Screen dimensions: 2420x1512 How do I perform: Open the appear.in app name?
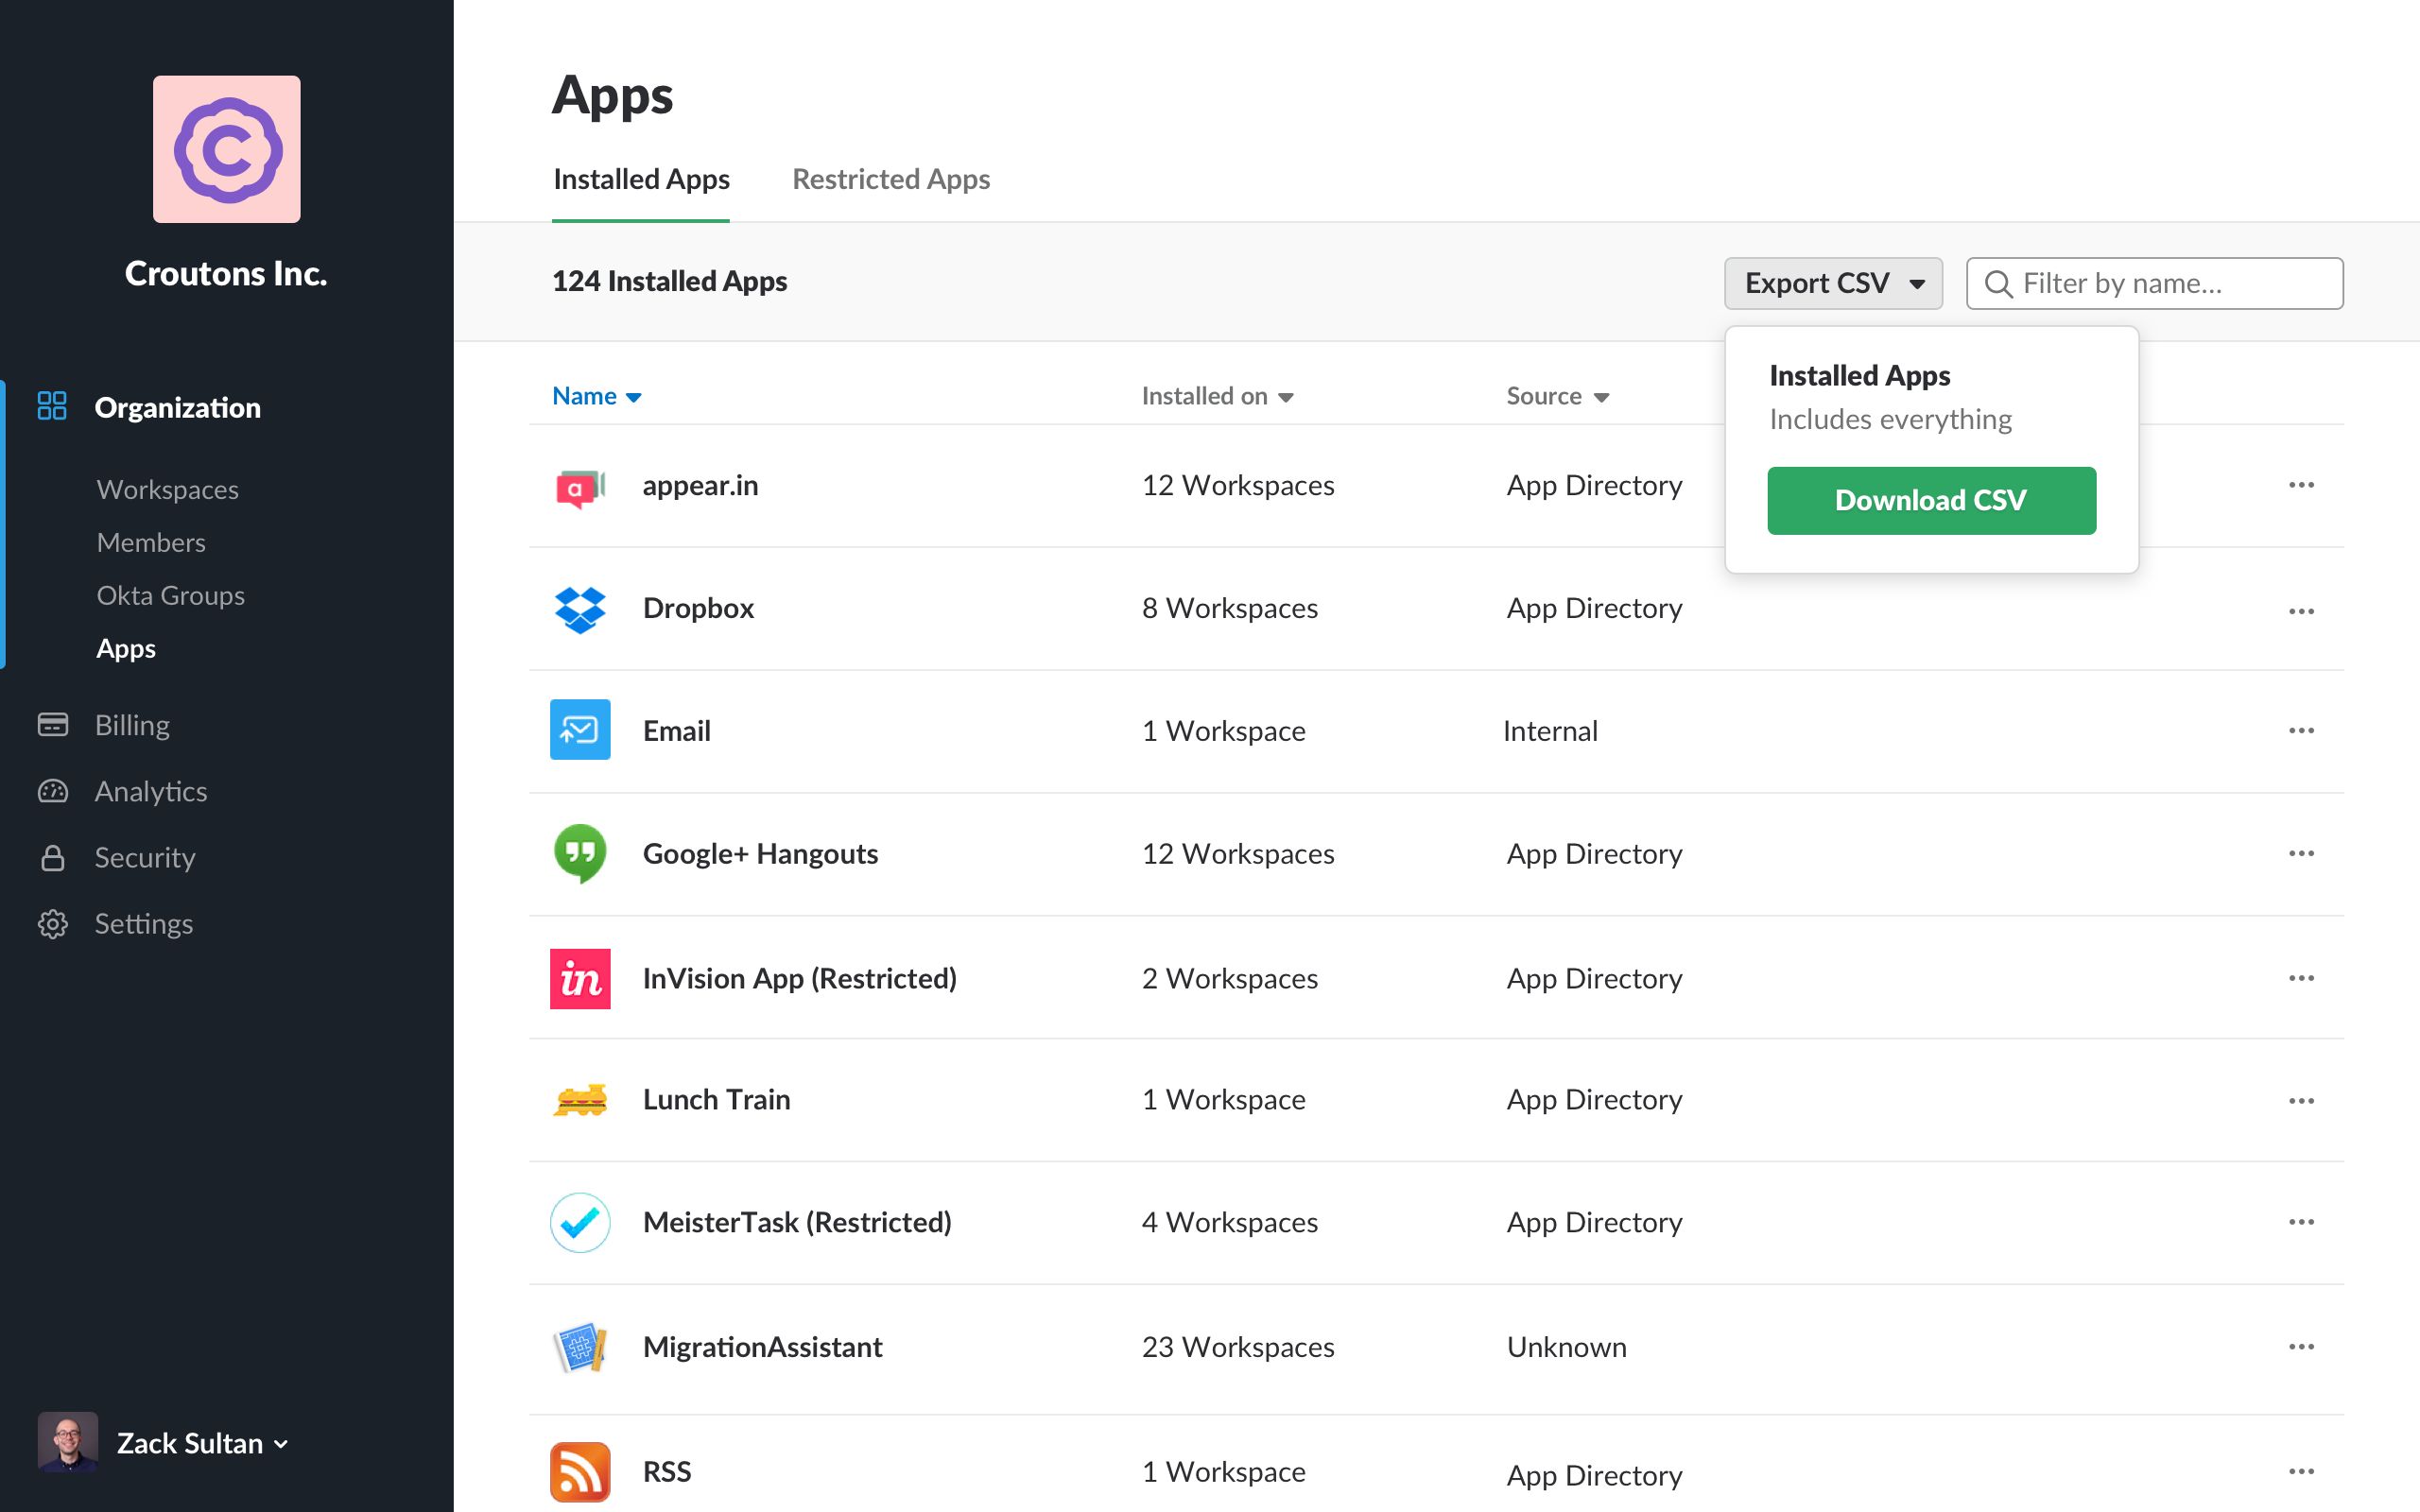click(700, 485)
